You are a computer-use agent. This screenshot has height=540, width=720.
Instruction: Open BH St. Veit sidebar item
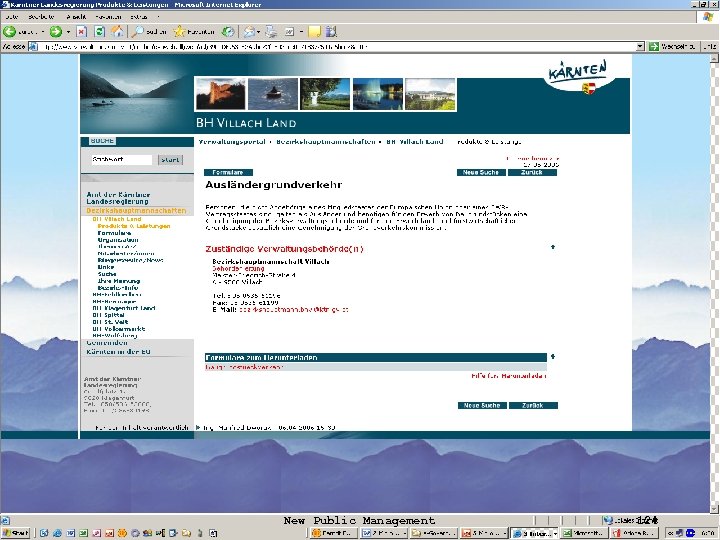tap(110, 322)
